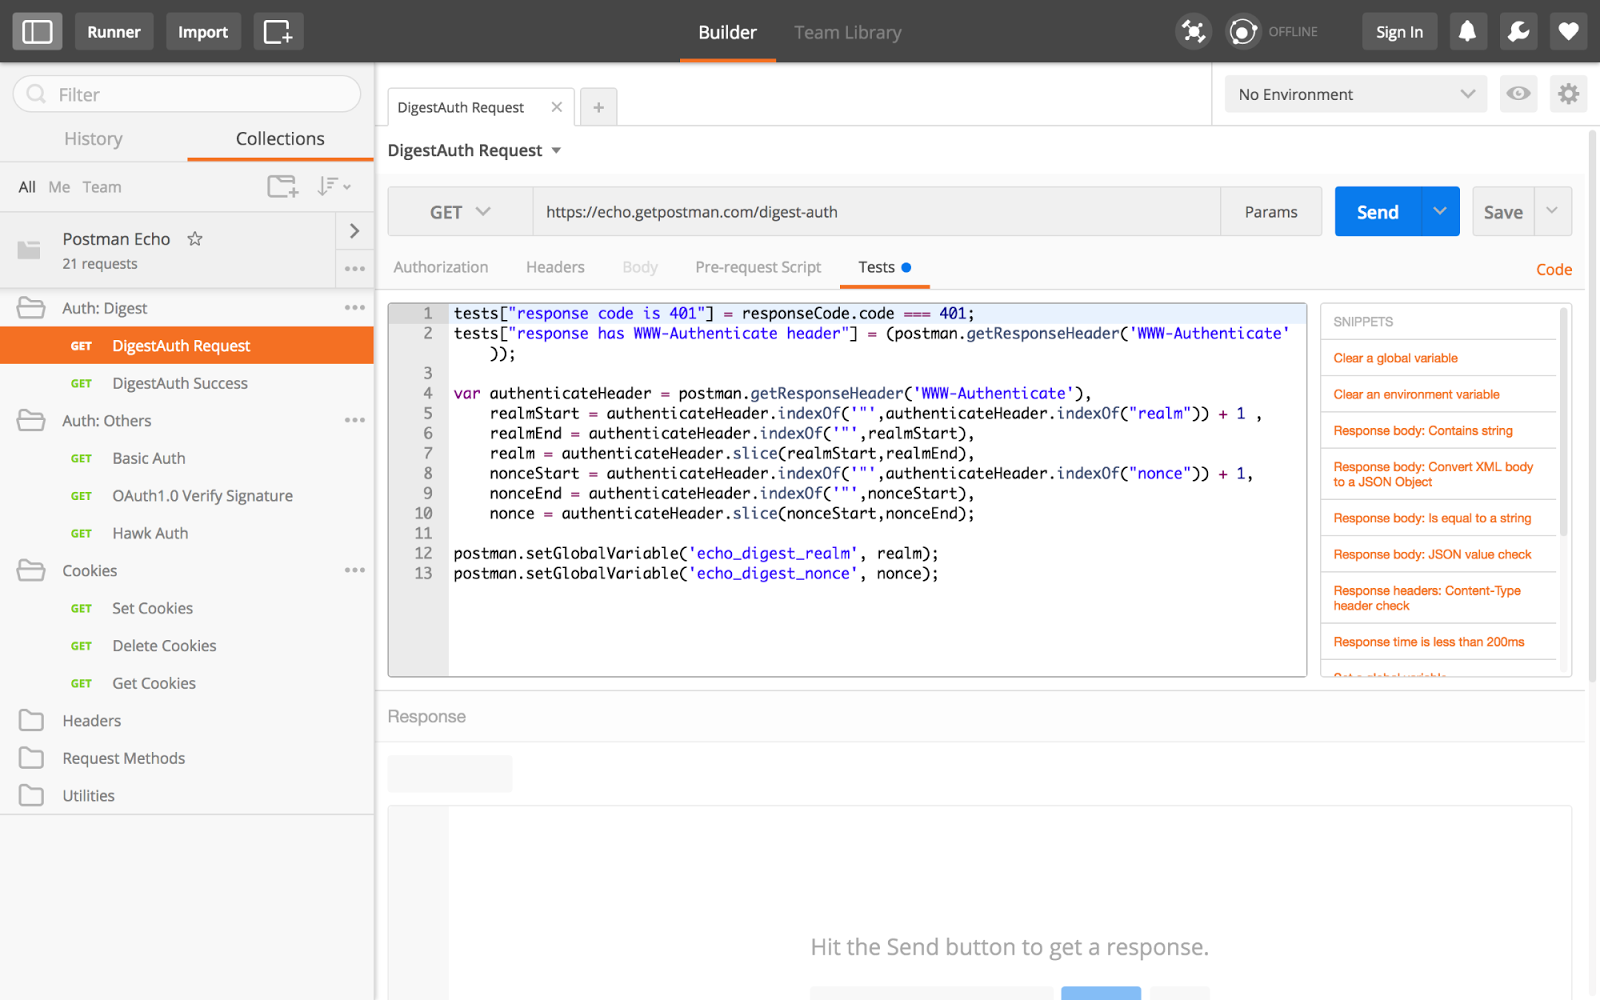Toggle the sidebar panel icon
1600x1000 pixels.
37,32
